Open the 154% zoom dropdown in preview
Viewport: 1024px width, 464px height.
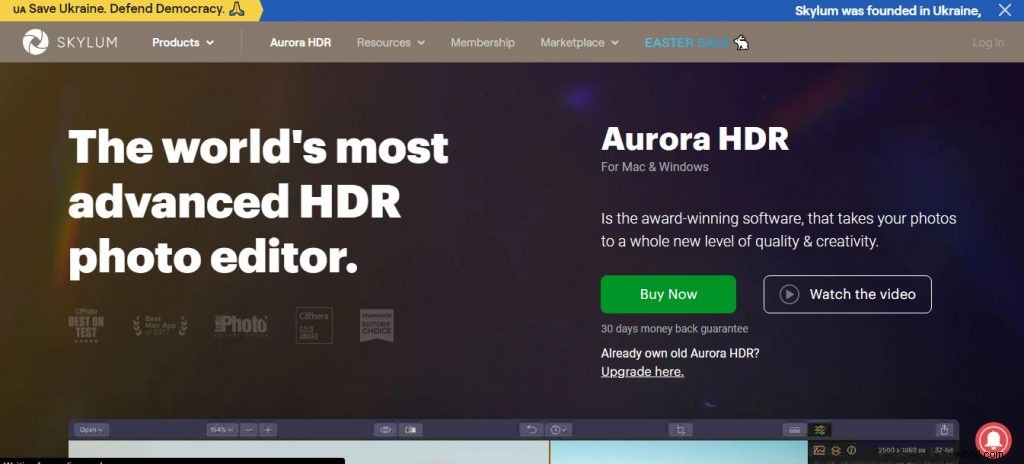pyautogui.click(x=221, y=429)
